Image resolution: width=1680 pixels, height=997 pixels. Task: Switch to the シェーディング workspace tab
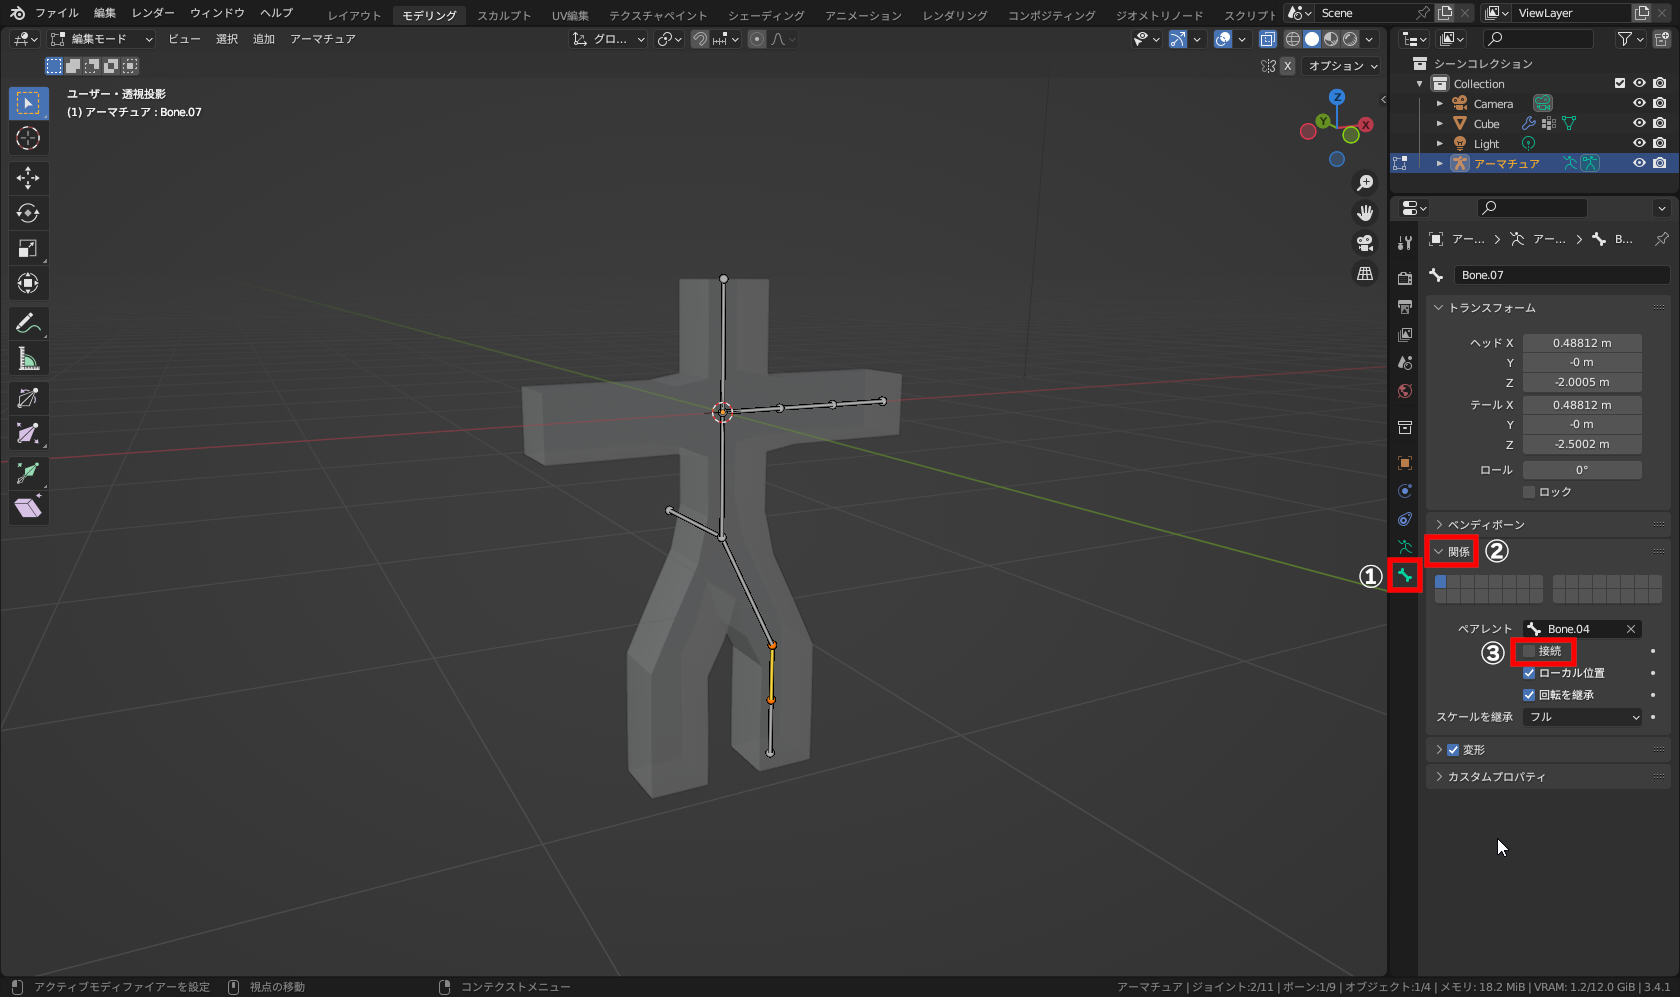click(766, 15)
